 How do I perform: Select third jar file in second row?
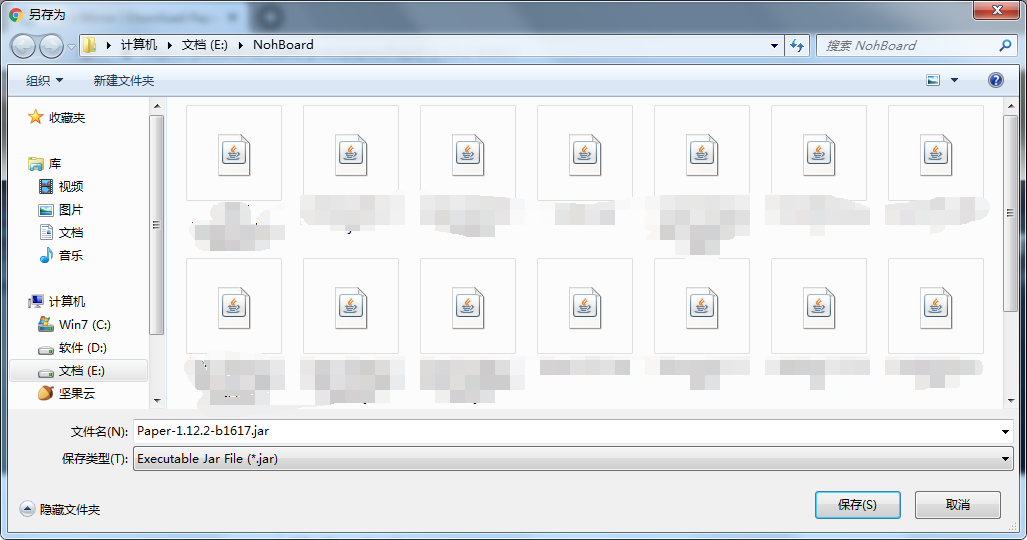pos(468,307)
